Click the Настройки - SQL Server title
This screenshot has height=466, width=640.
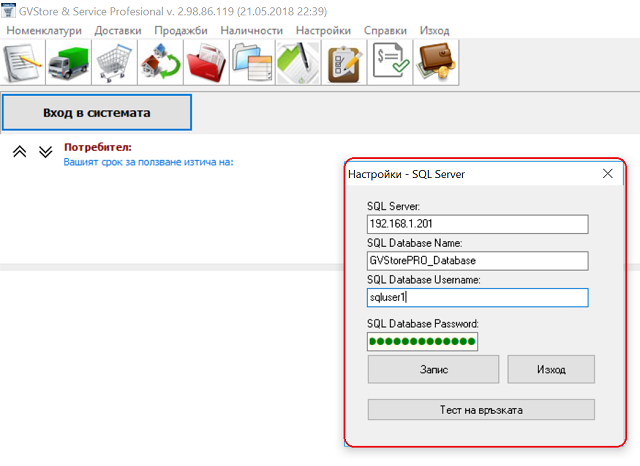407,174
